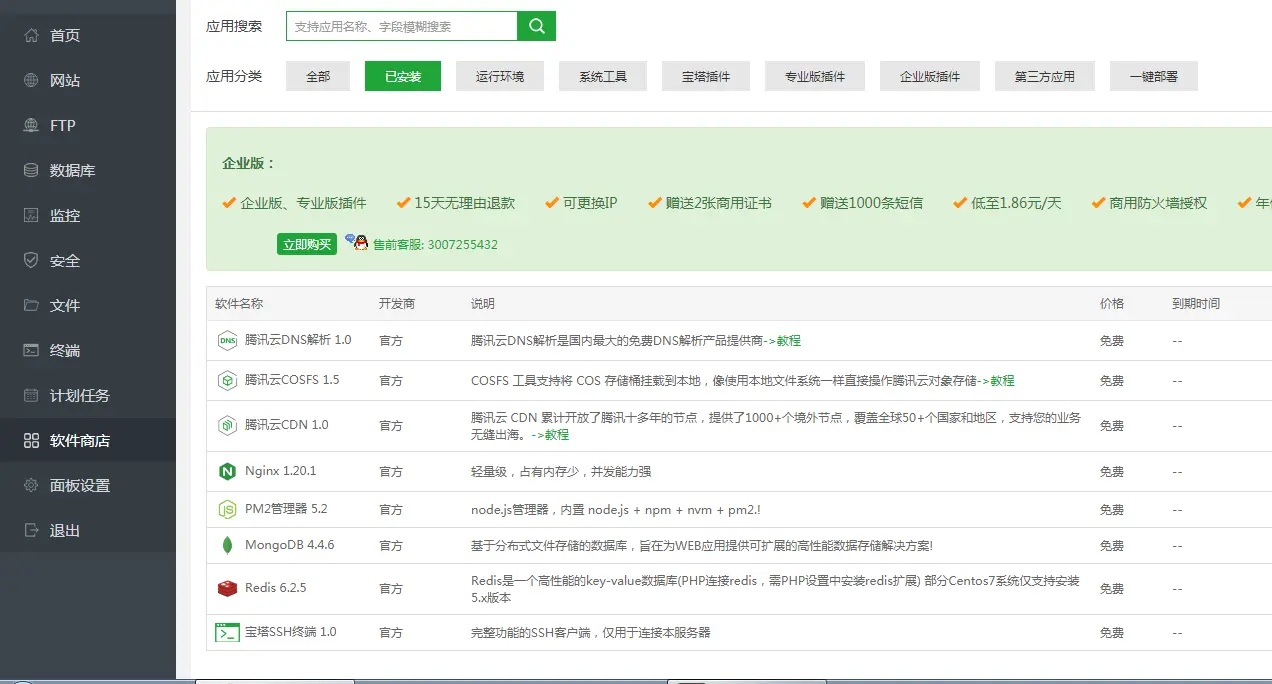Open 面板设置 in the sidebar
Viewport: 1272px width, 684px height.
88,485
